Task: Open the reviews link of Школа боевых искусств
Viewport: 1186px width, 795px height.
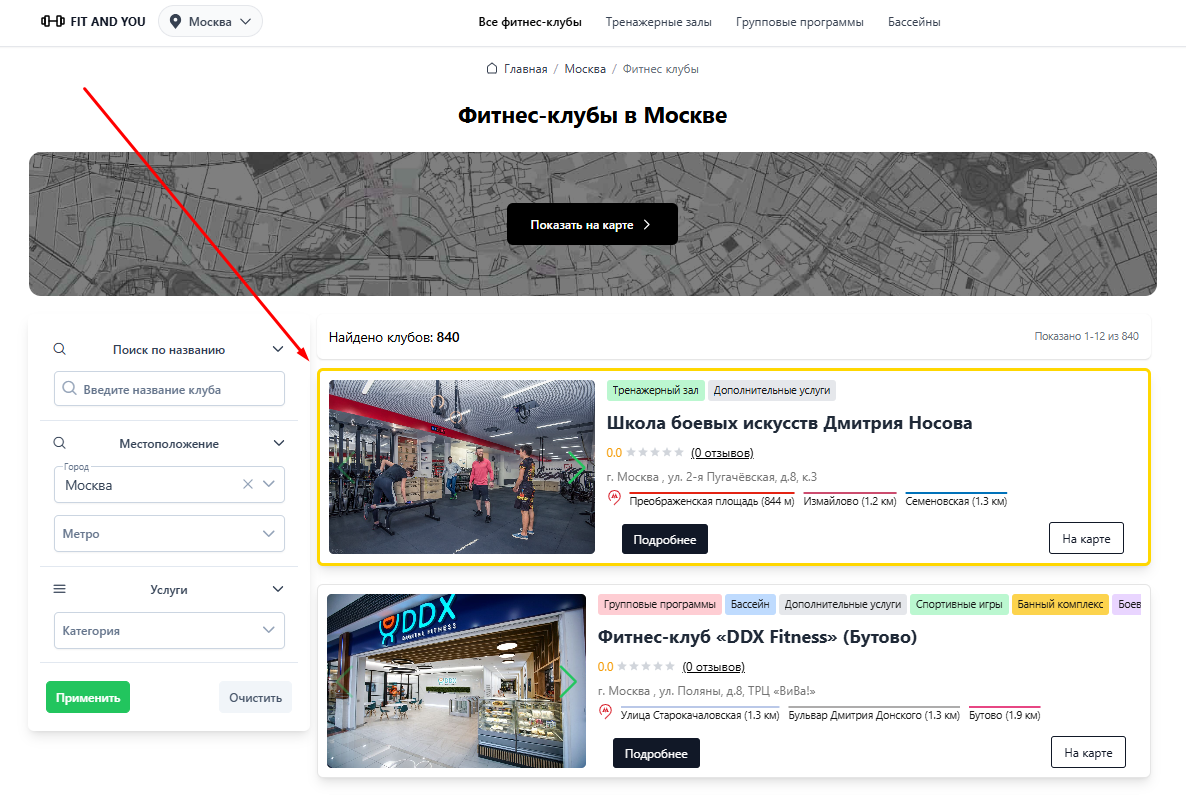Action: [722, 452]
